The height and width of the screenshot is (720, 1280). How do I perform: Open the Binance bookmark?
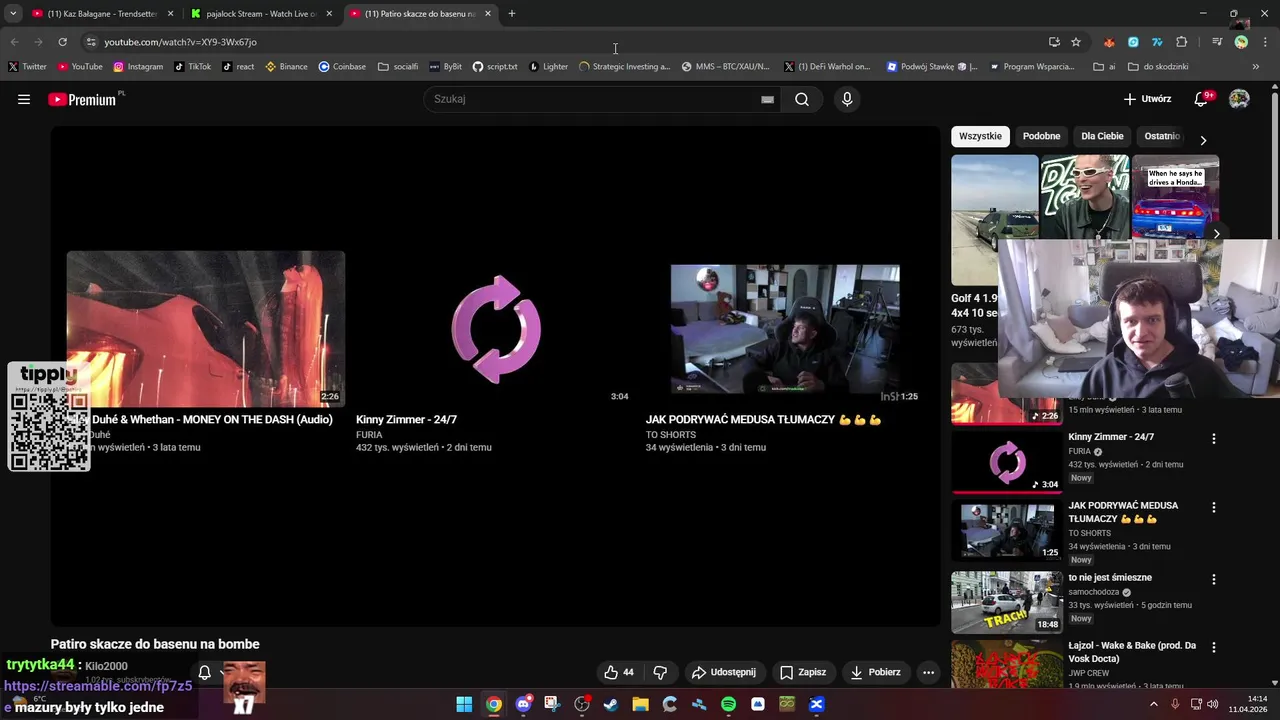[287, 66]
